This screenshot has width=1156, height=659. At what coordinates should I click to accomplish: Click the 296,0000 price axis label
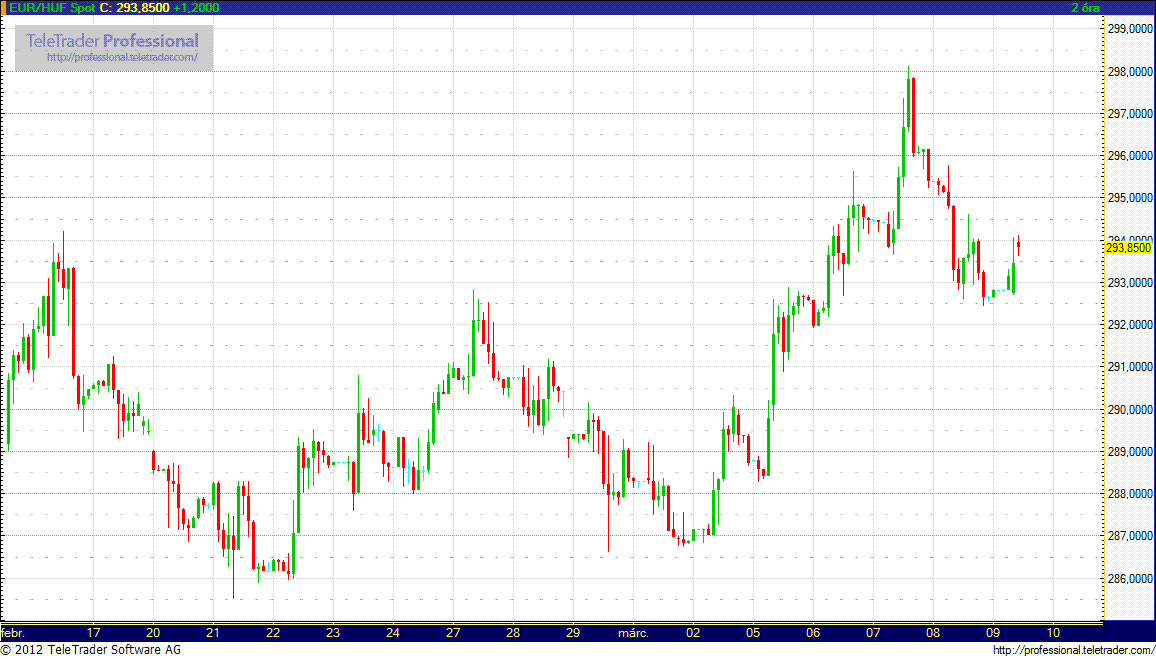pos(1130,156)
